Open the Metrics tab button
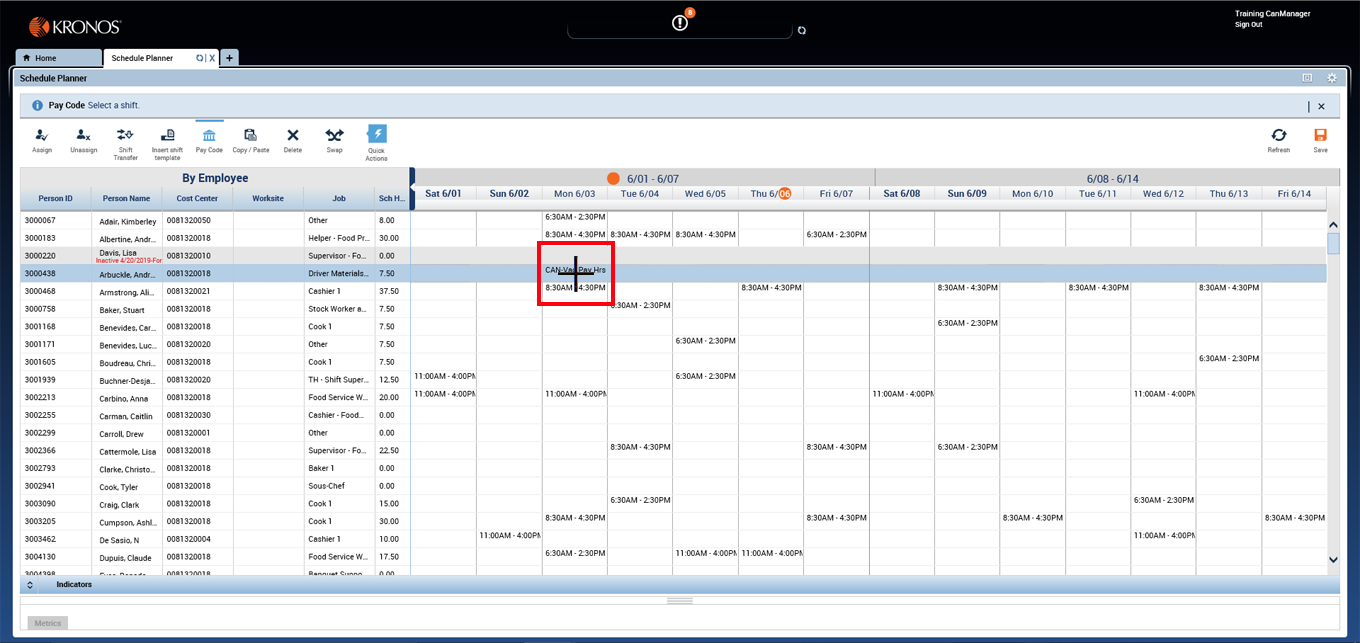The image size is (1360, 643). 47,623
